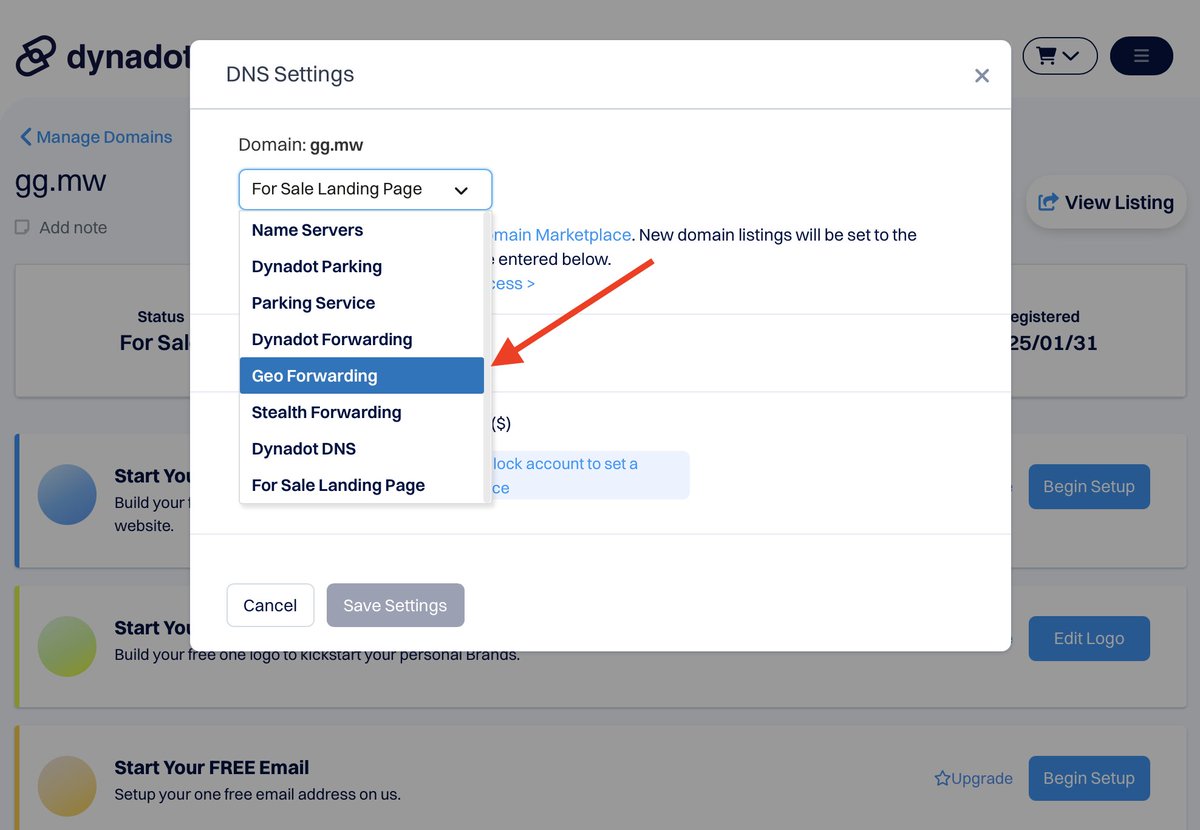Close the DNS Settings dialog with X
1200x830 pixels.
[982, 76]
